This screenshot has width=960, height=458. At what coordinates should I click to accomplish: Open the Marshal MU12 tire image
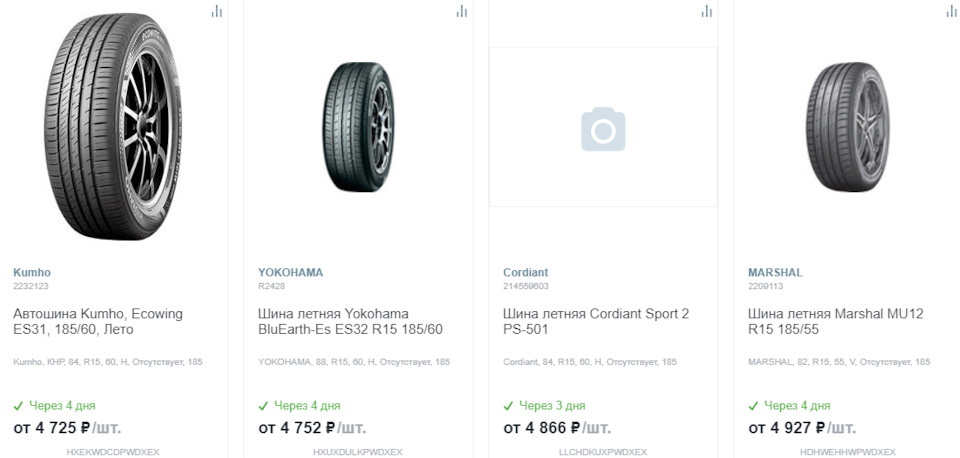pos(846,126)
